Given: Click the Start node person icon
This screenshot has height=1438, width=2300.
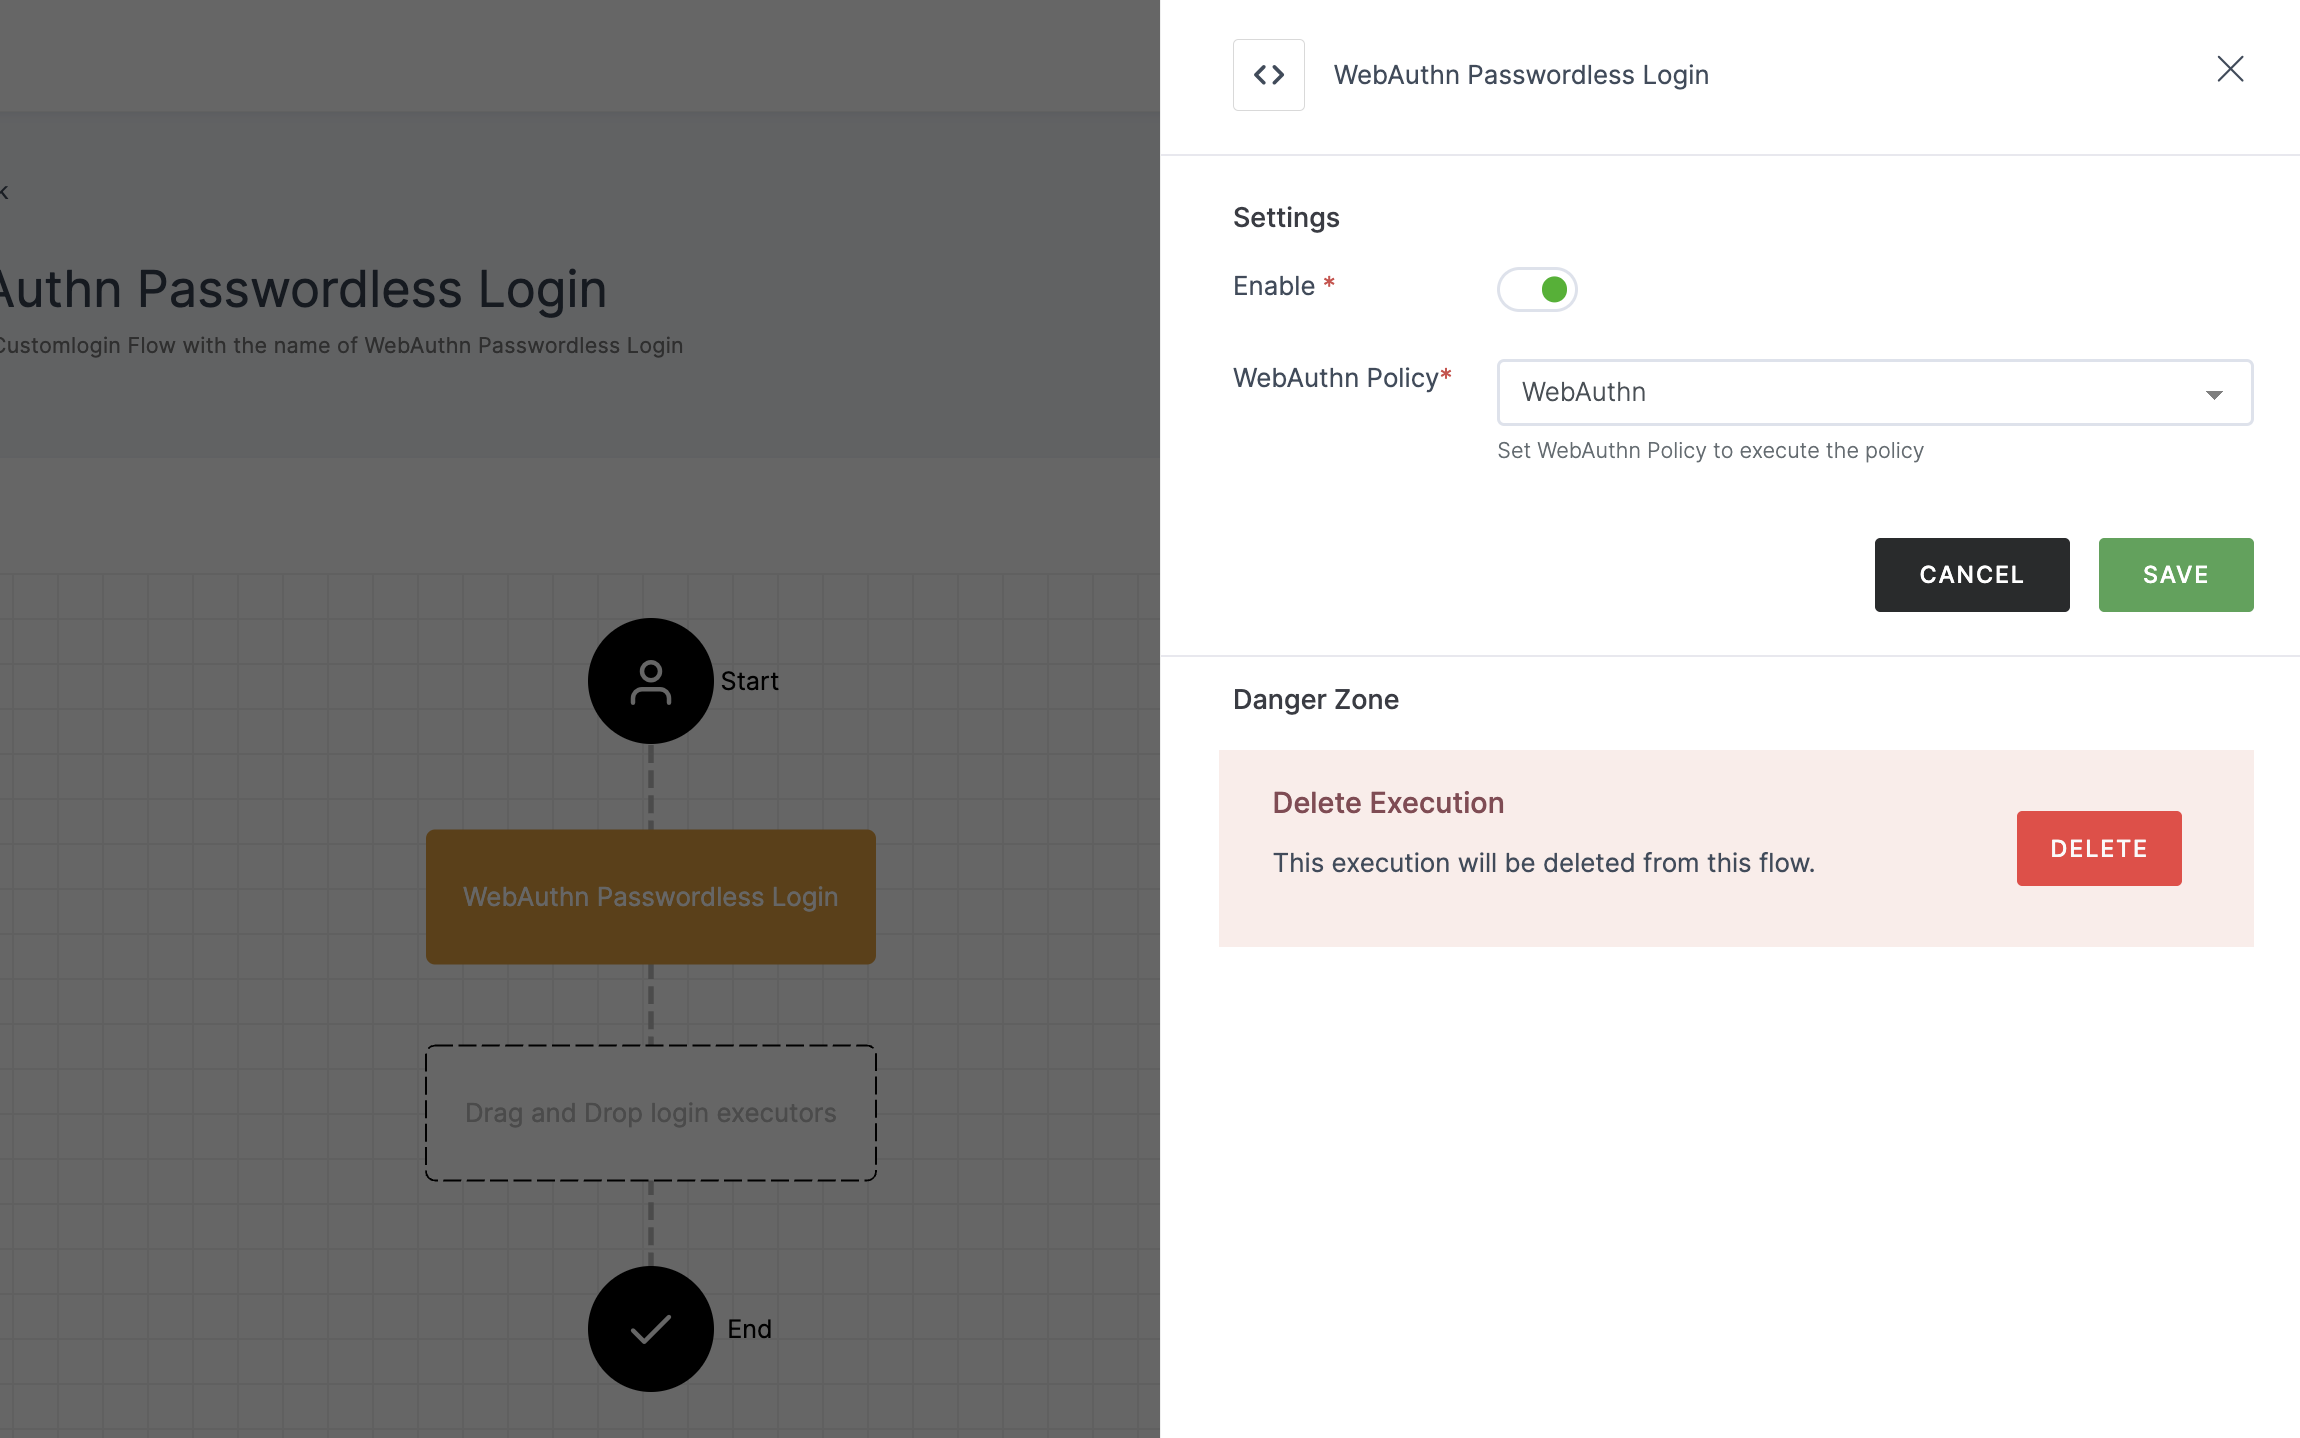Looking at the screenshot, I should click(x=651, y=679).
